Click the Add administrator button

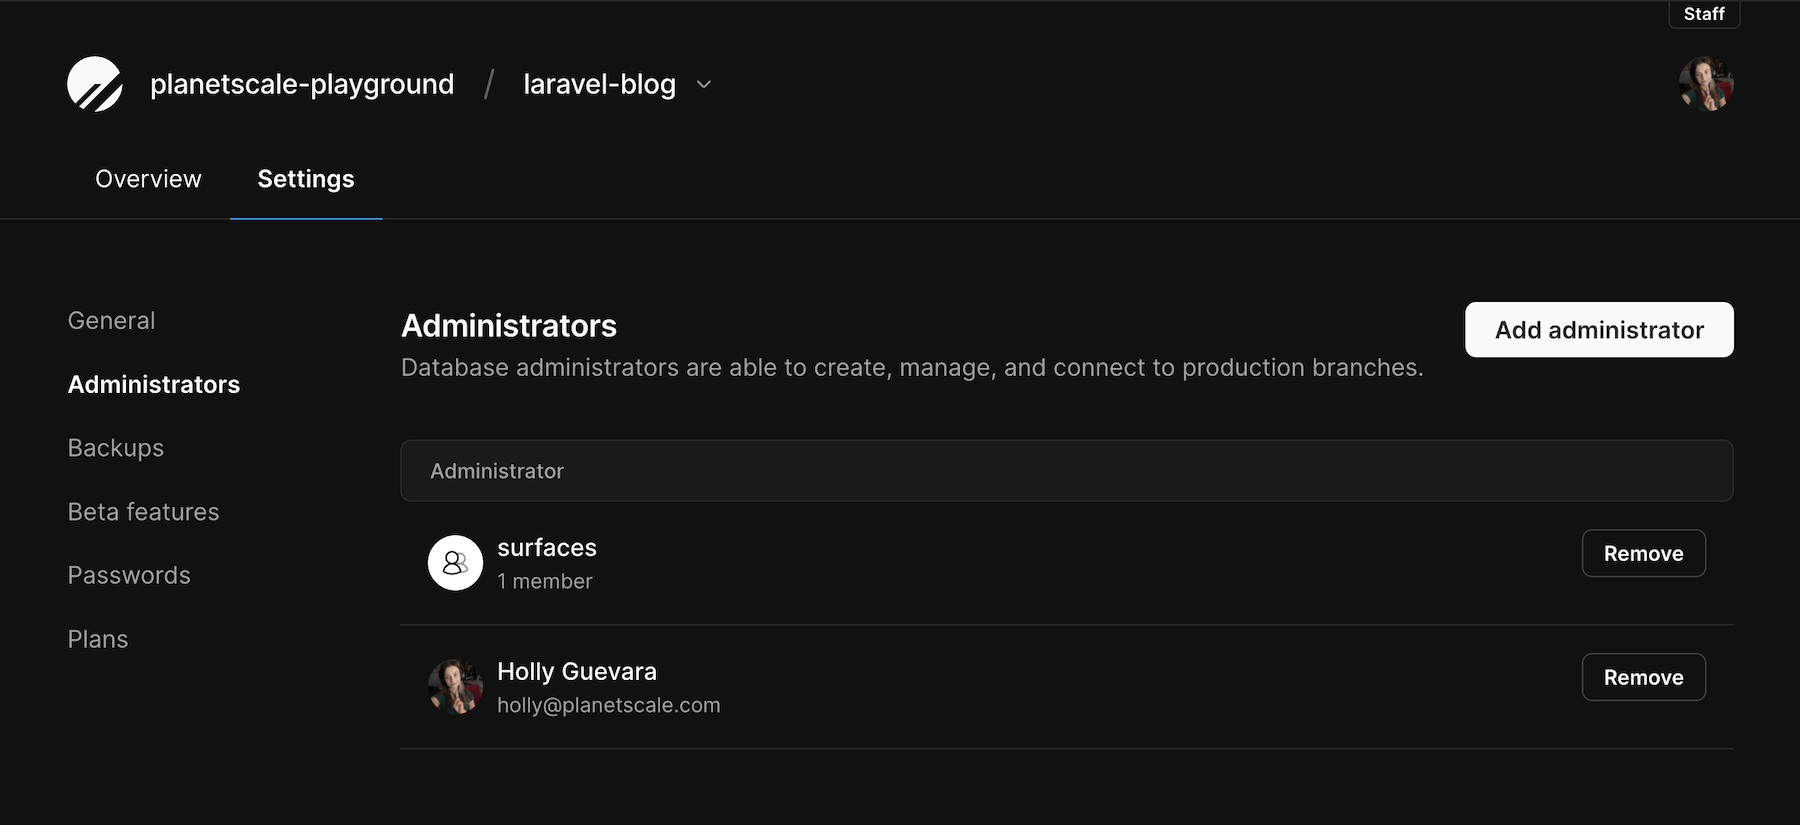(1598, 329)
